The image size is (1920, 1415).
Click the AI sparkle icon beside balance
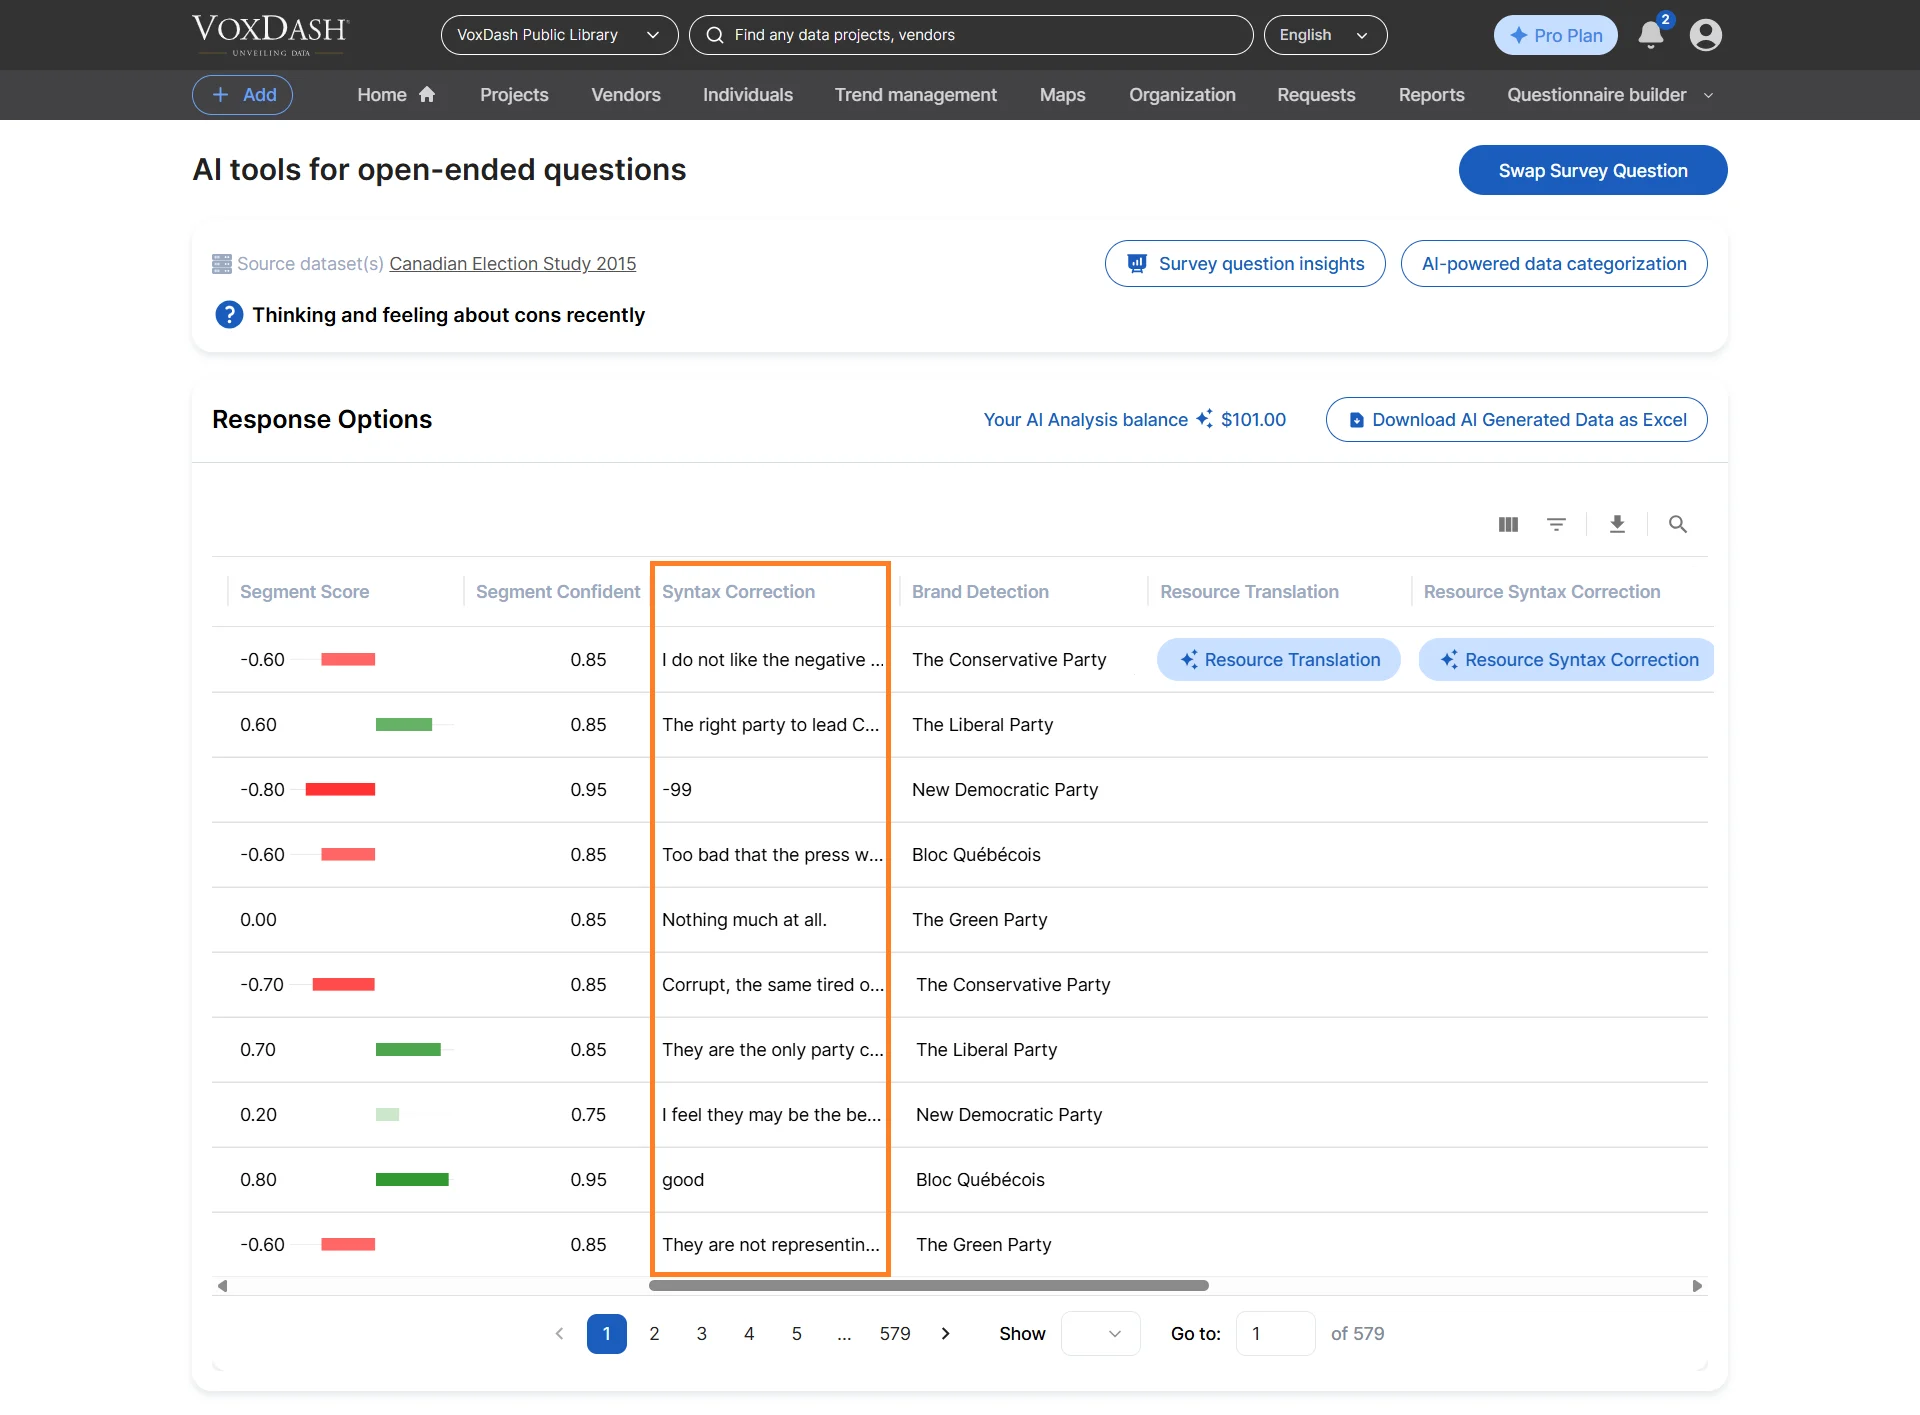point(1204,419)
